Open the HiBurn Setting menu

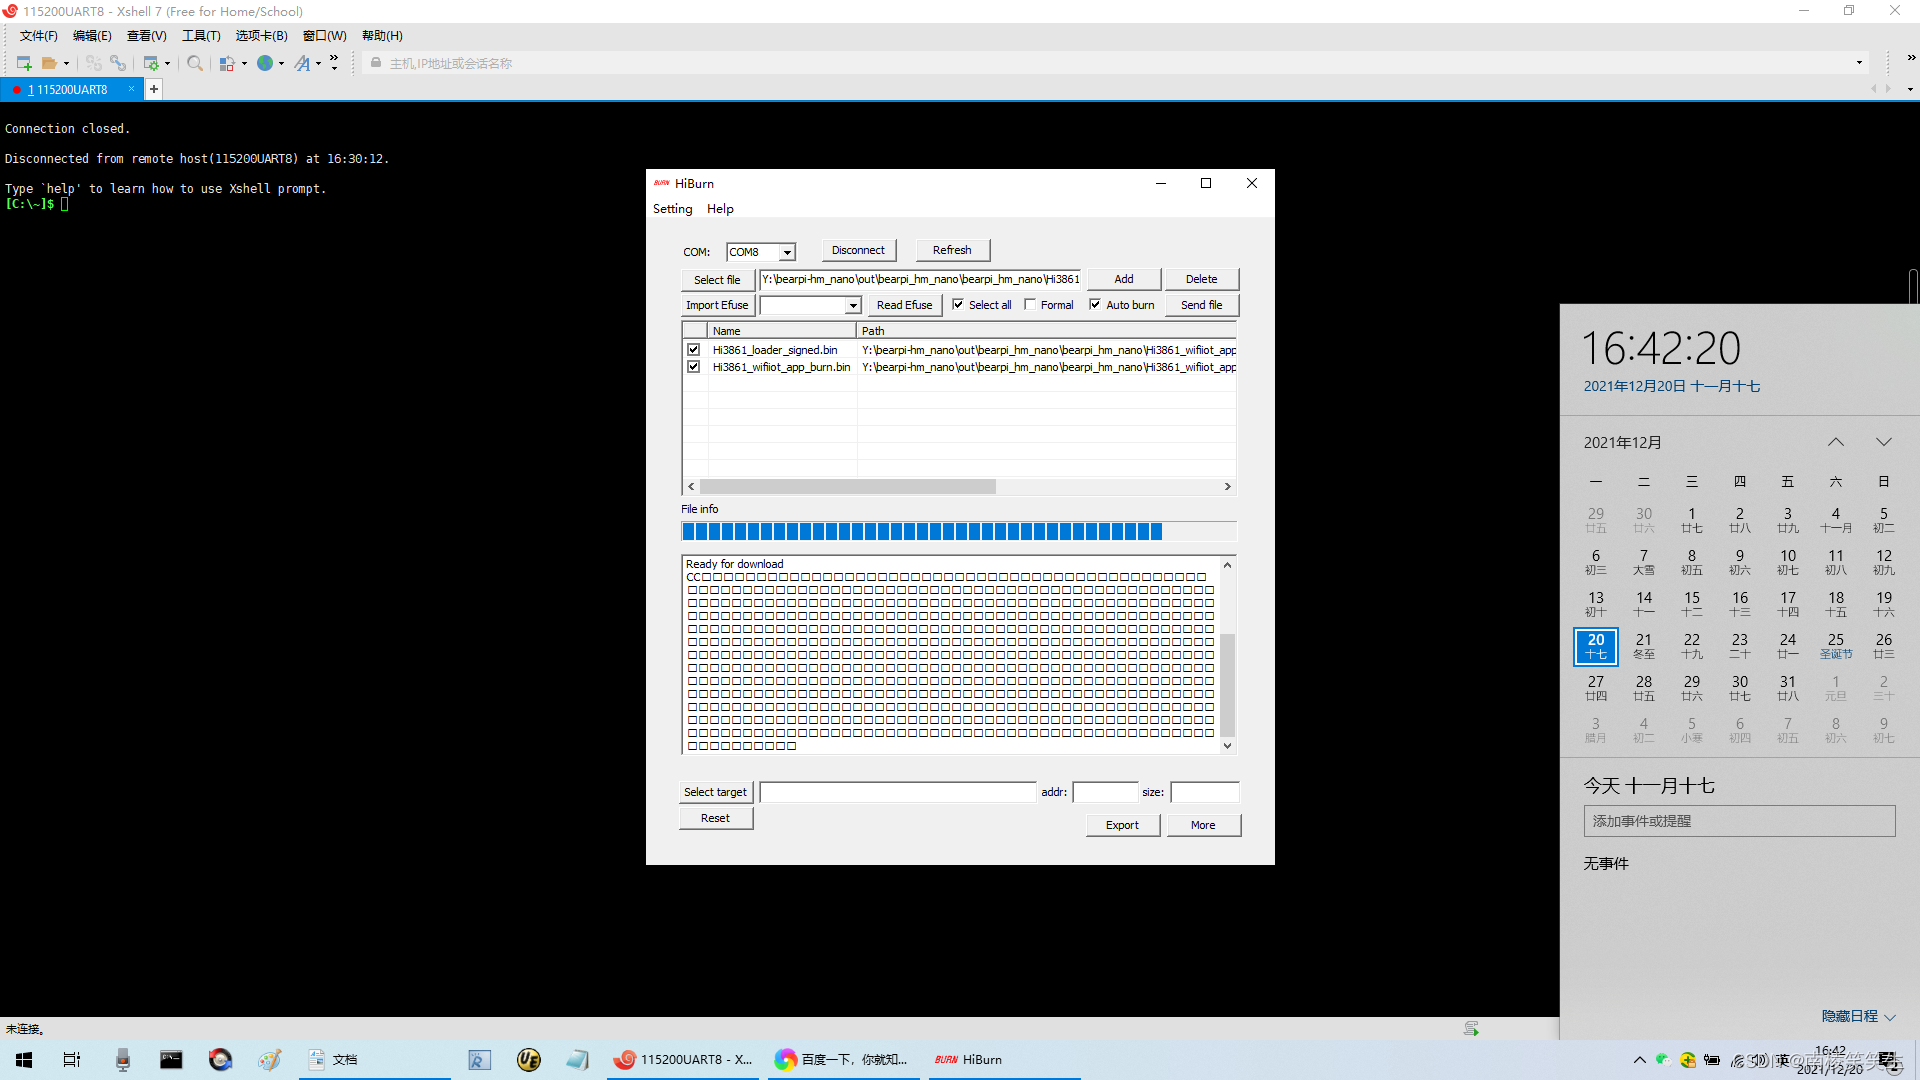672,209
